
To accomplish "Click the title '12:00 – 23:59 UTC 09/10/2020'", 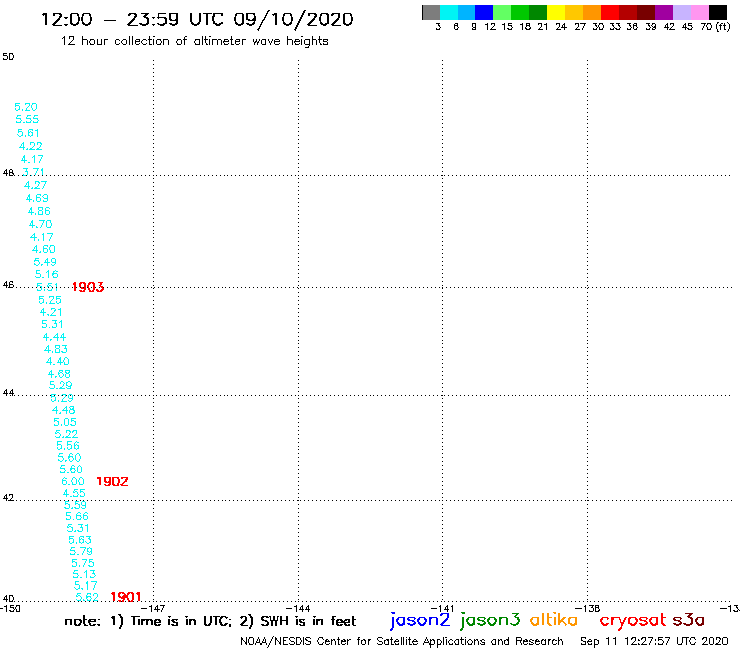I will pos(197,19).
